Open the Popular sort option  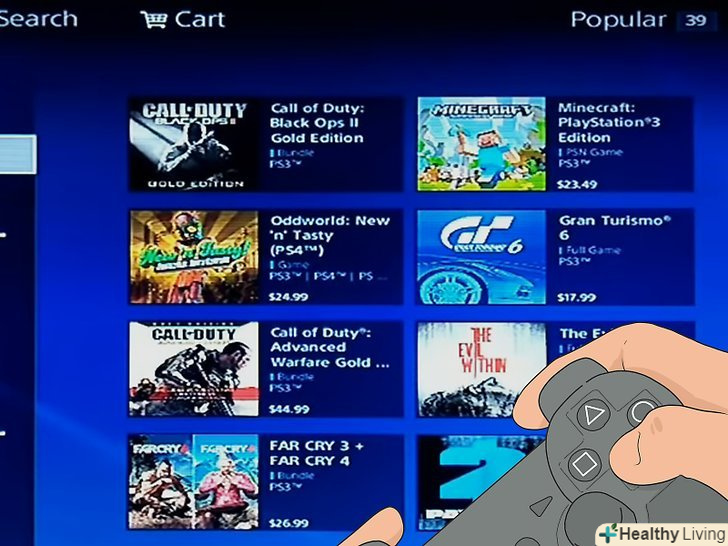[x=618, y=20]
